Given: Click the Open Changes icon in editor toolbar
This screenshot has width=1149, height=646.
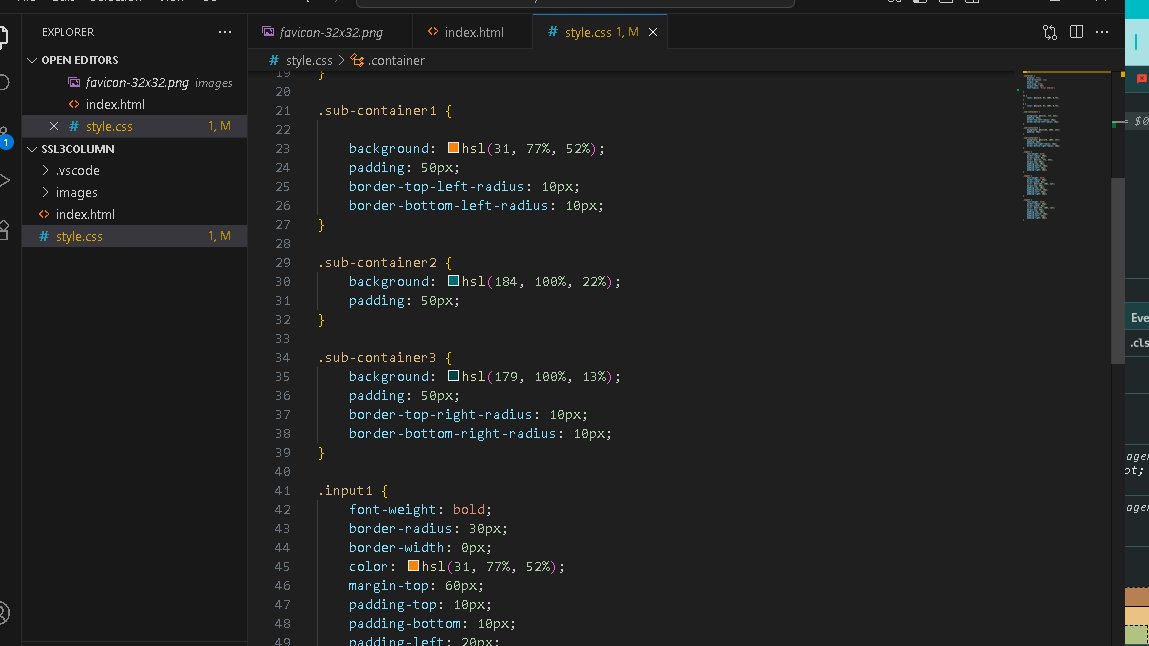Looking at the screenshot, I should (x=1049, y=32).
